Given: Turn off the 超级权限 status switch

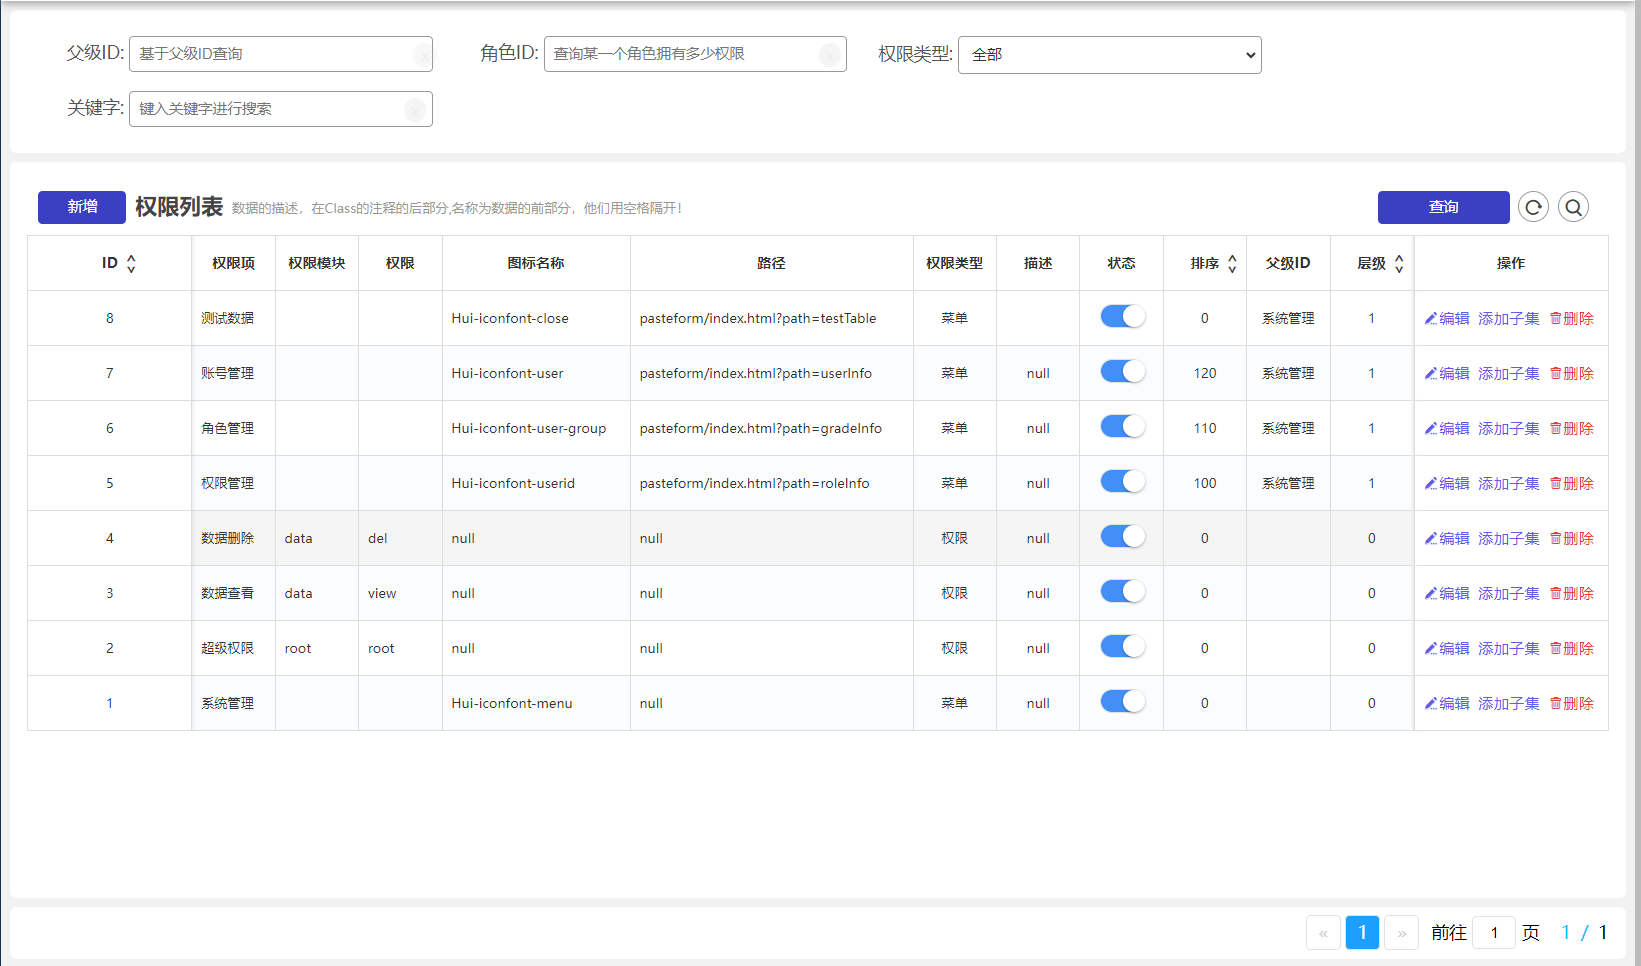Looking at the screenshot, I should pyautogui.click(x=1122, y=647).
